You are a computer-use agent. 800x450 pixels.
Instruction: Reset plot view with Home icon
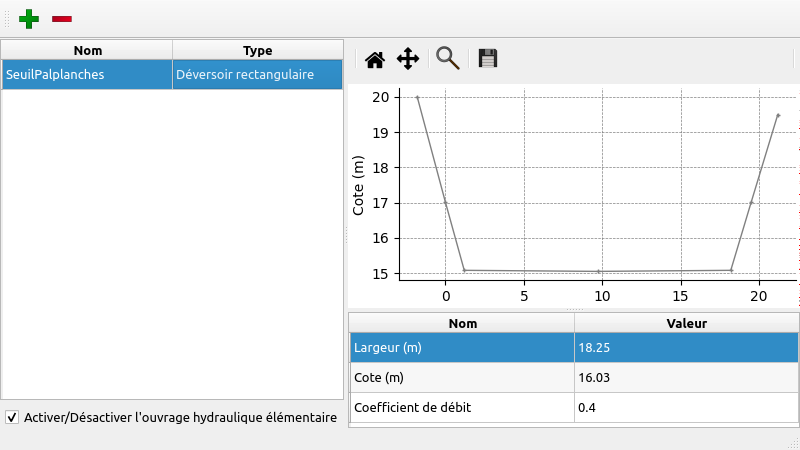click(x=375, y=59)
